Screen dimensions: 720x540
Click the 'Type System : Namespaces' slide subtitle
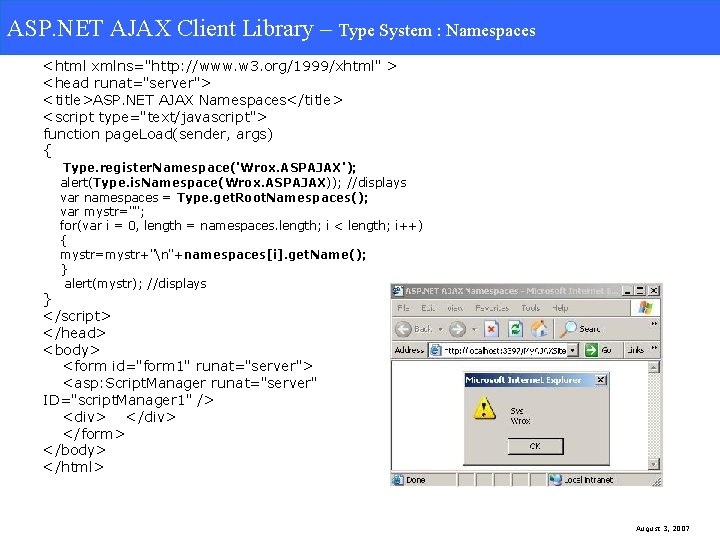437,30
